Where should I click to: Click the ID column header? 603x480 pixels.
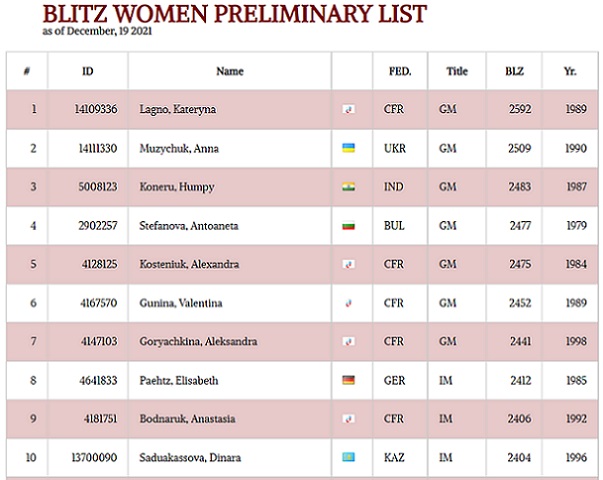coord(87,71)
